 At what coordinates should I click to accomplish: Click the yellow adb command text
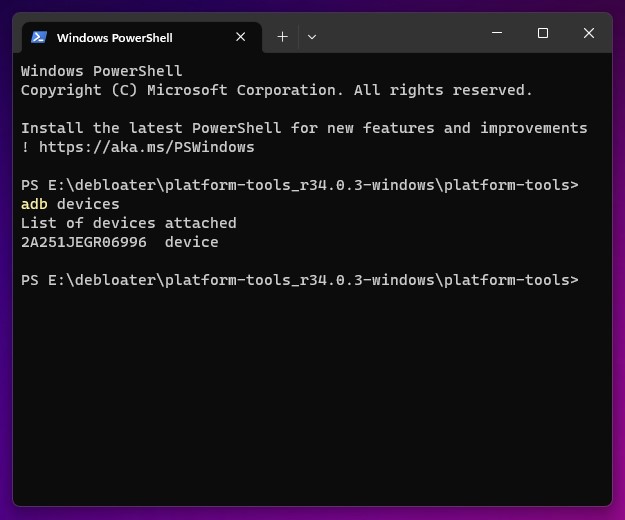[x=34, y=204]
